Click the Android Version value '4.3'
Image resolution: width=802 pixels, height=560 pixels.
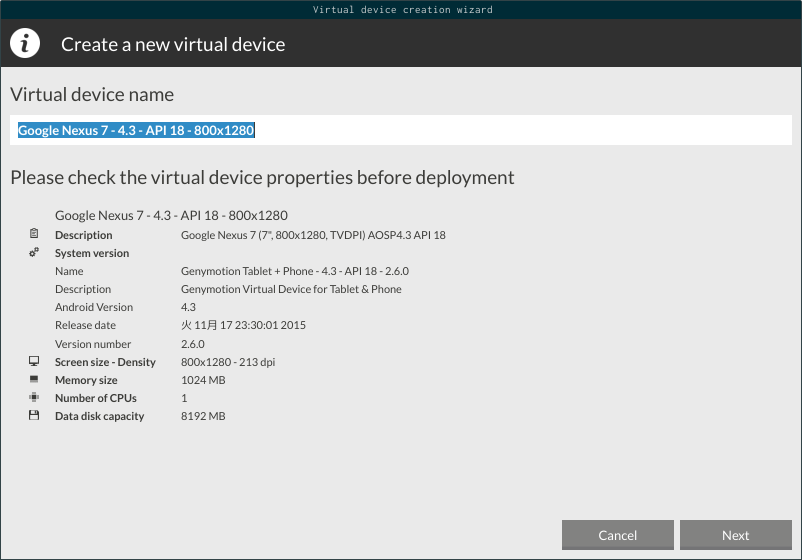[x=188, y=307]
